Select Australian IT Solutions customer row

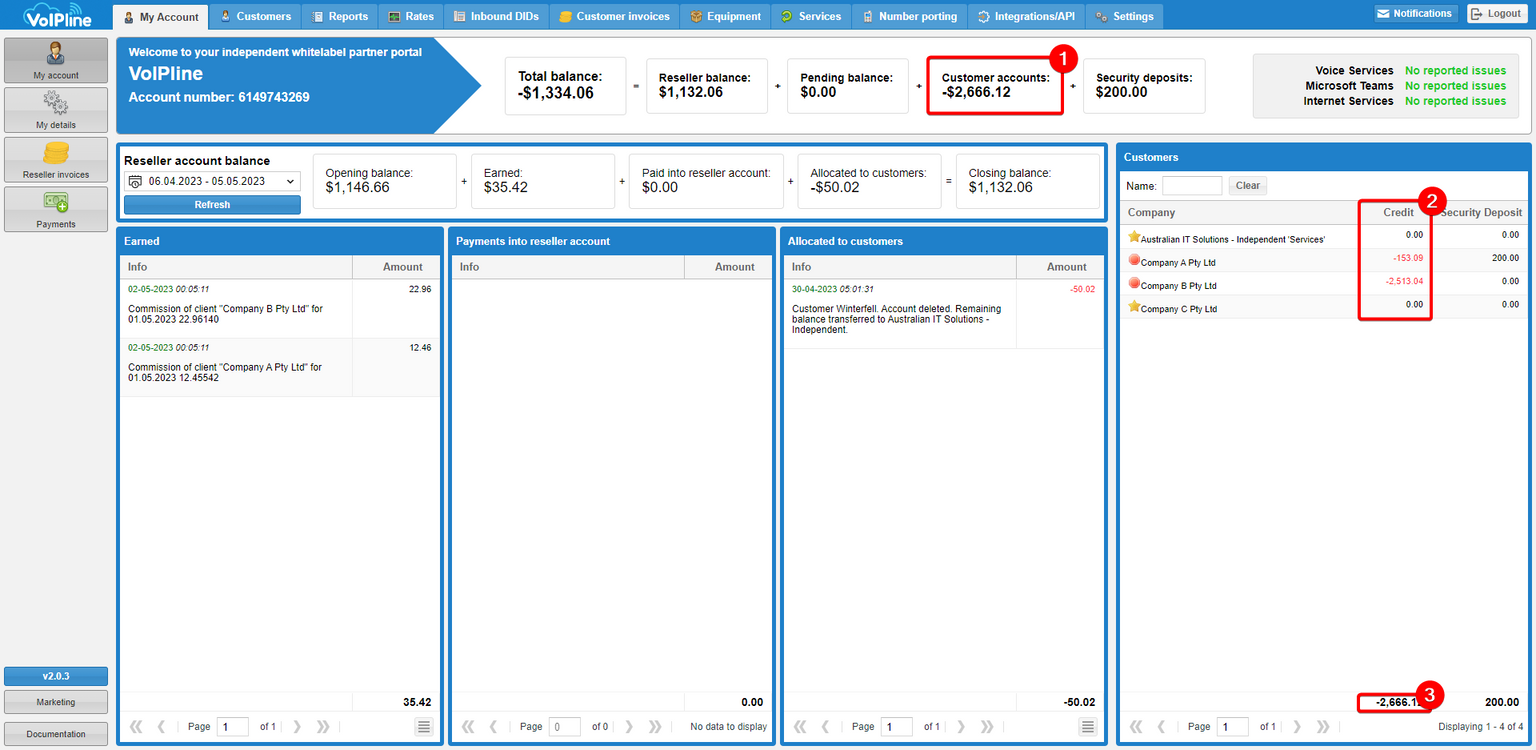click(x=1324, y=237)
